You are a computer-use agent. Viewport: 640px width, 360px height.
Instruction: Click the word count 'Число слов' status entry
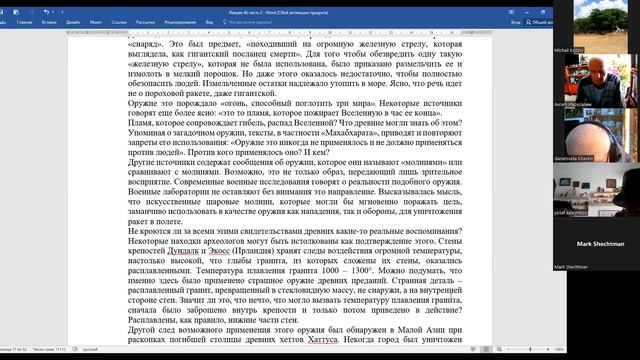[x=49, y=349]
